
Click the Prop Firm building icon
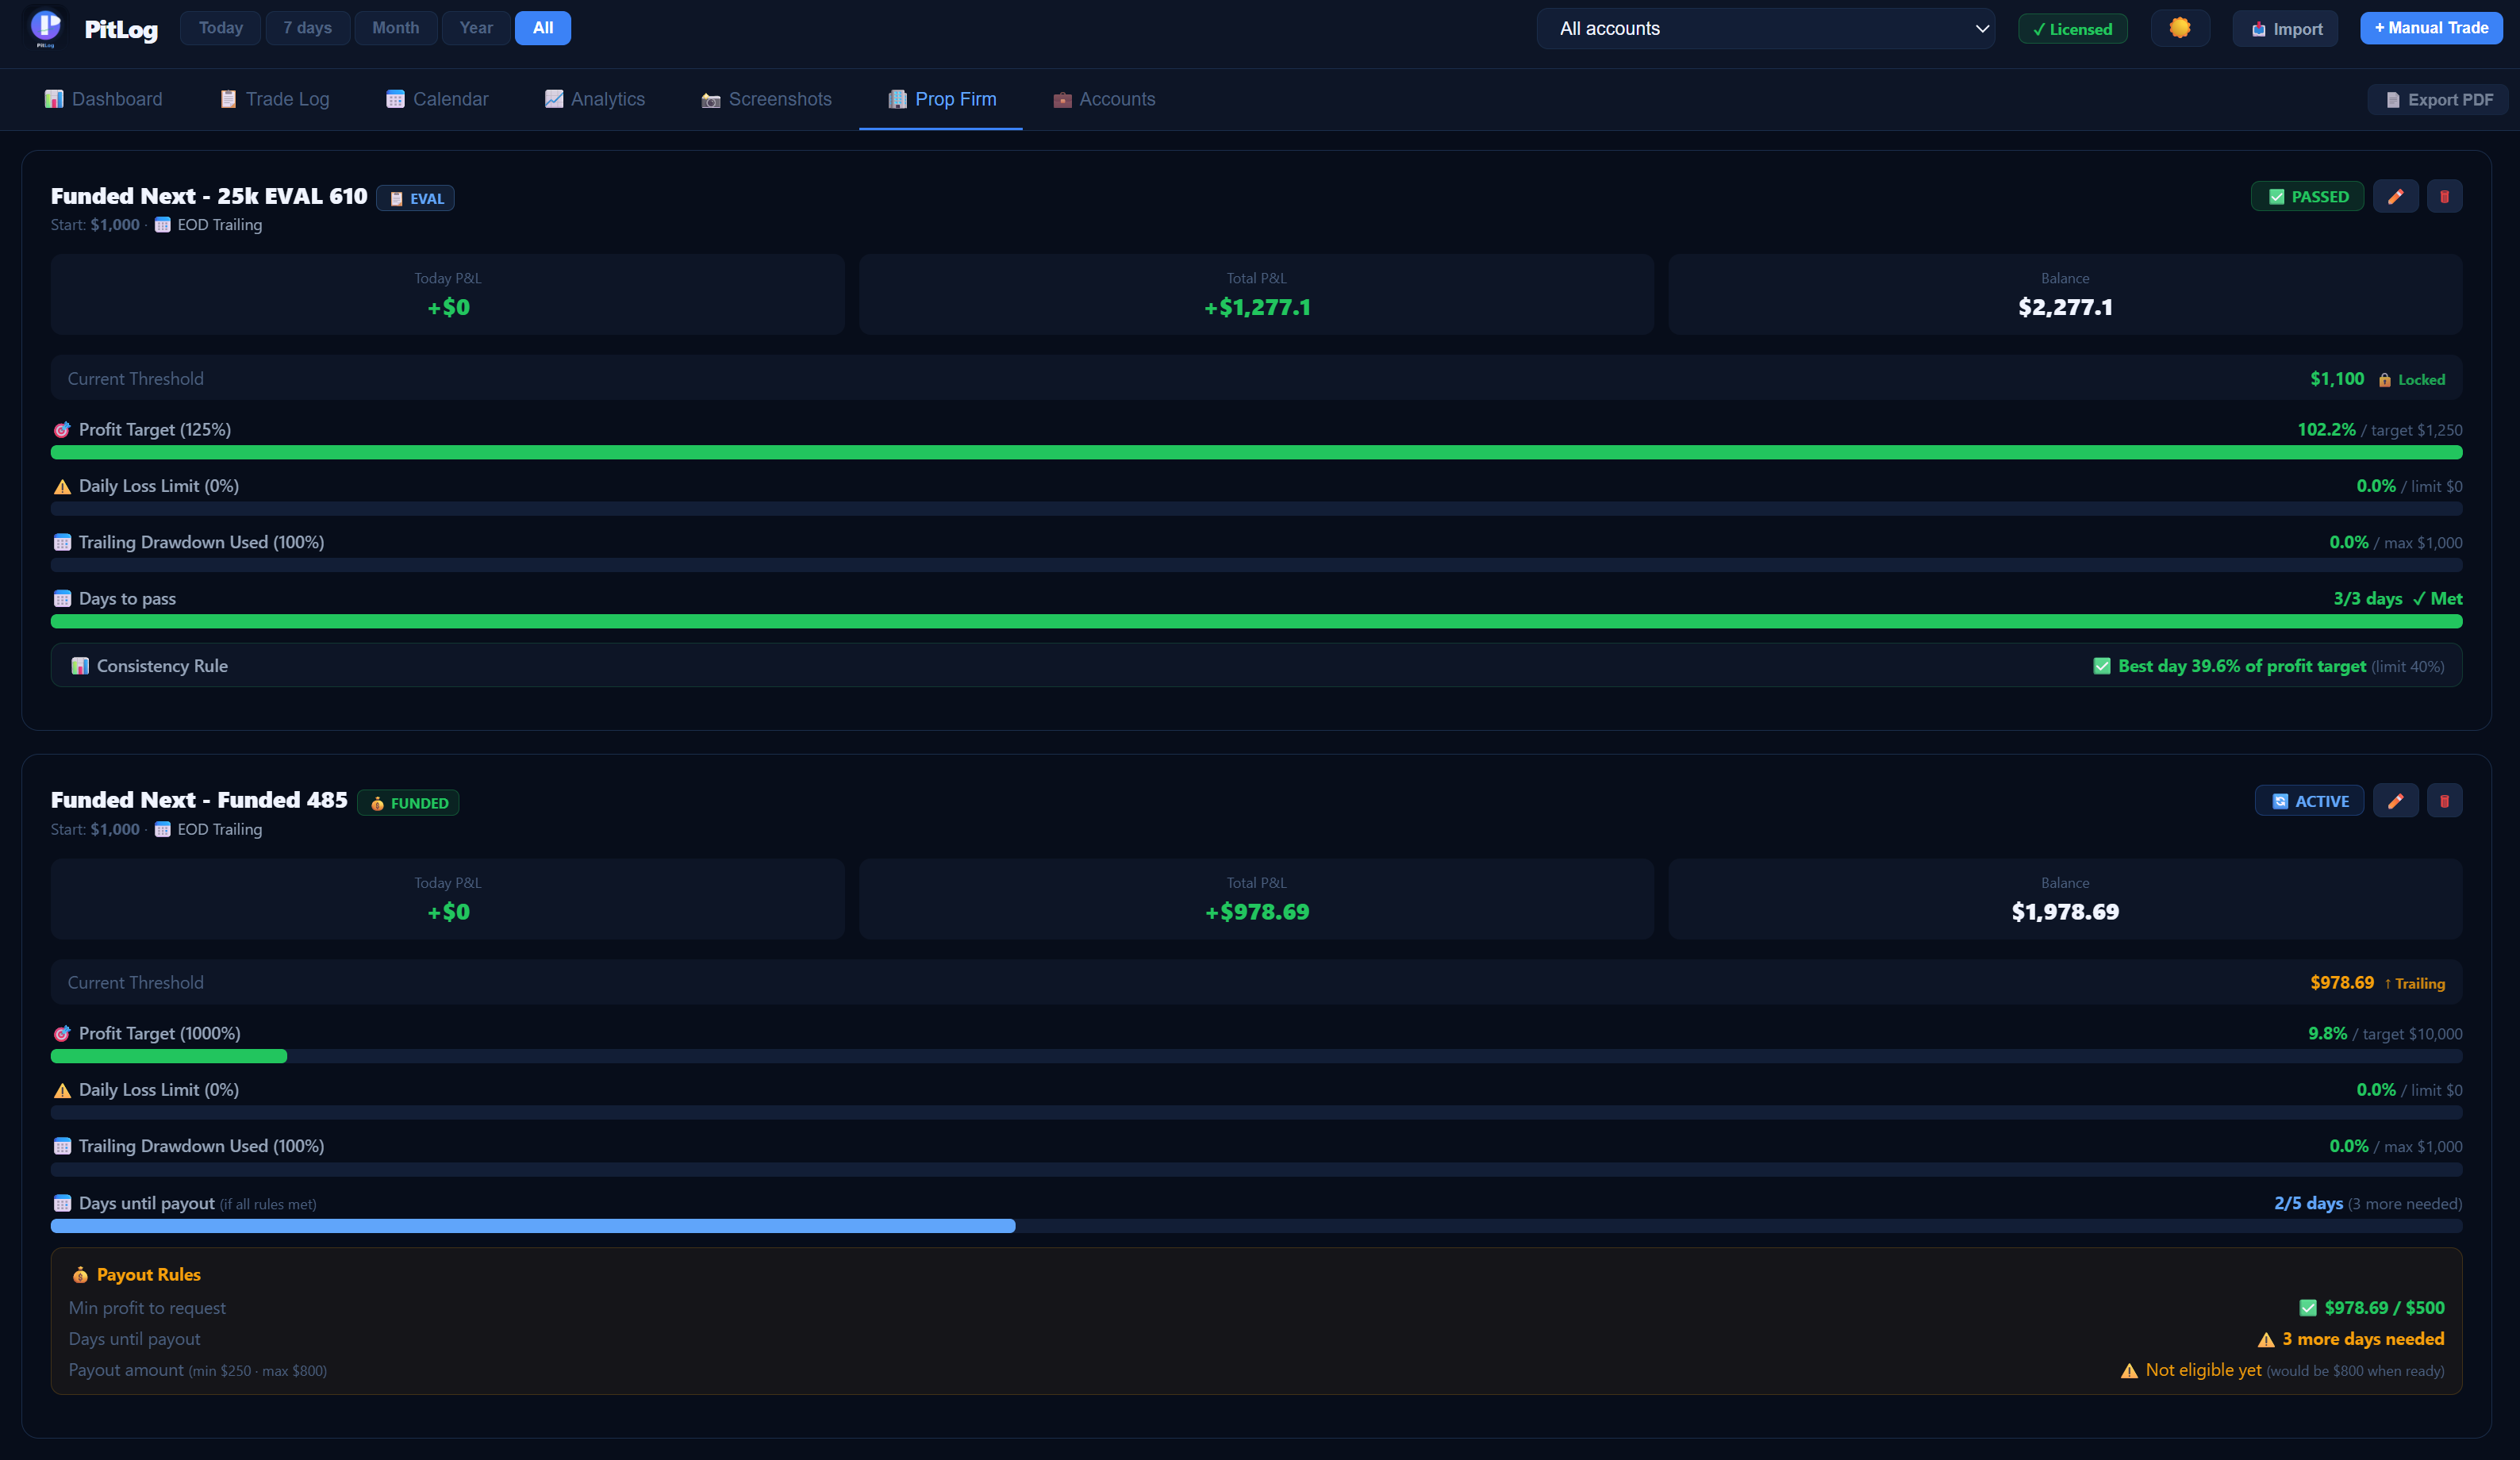(x=897, y=99)
